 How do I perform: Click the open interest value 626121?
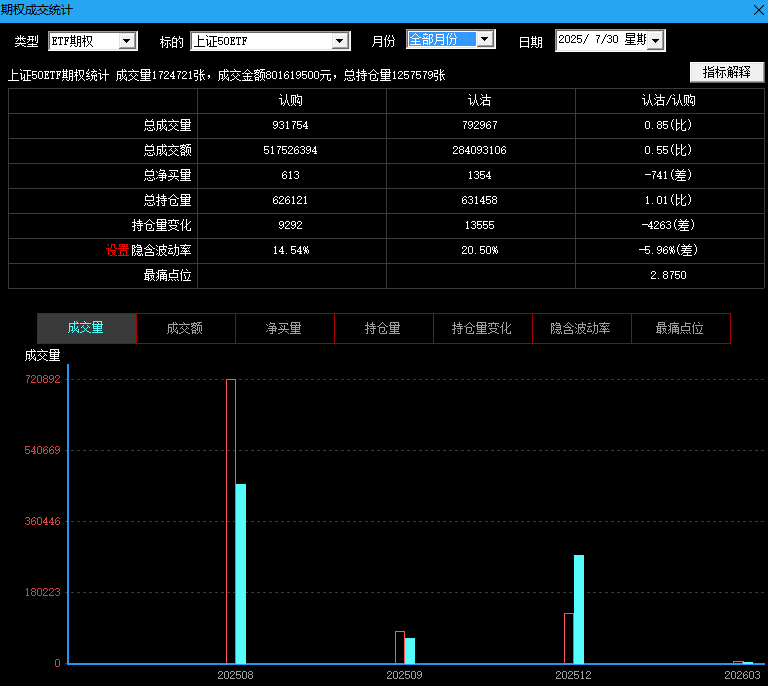[290, 200]
